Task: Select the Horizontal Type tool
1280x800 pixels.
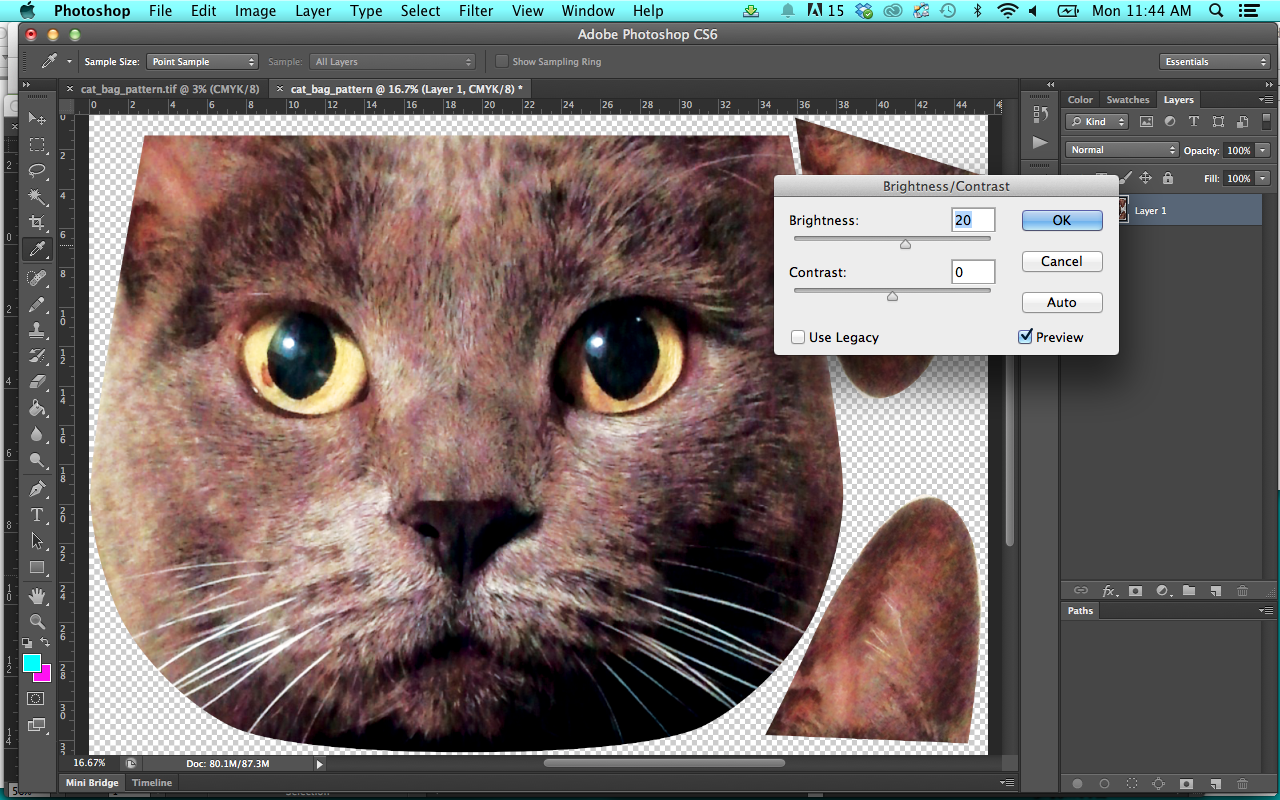Action: tap(36, 516)
